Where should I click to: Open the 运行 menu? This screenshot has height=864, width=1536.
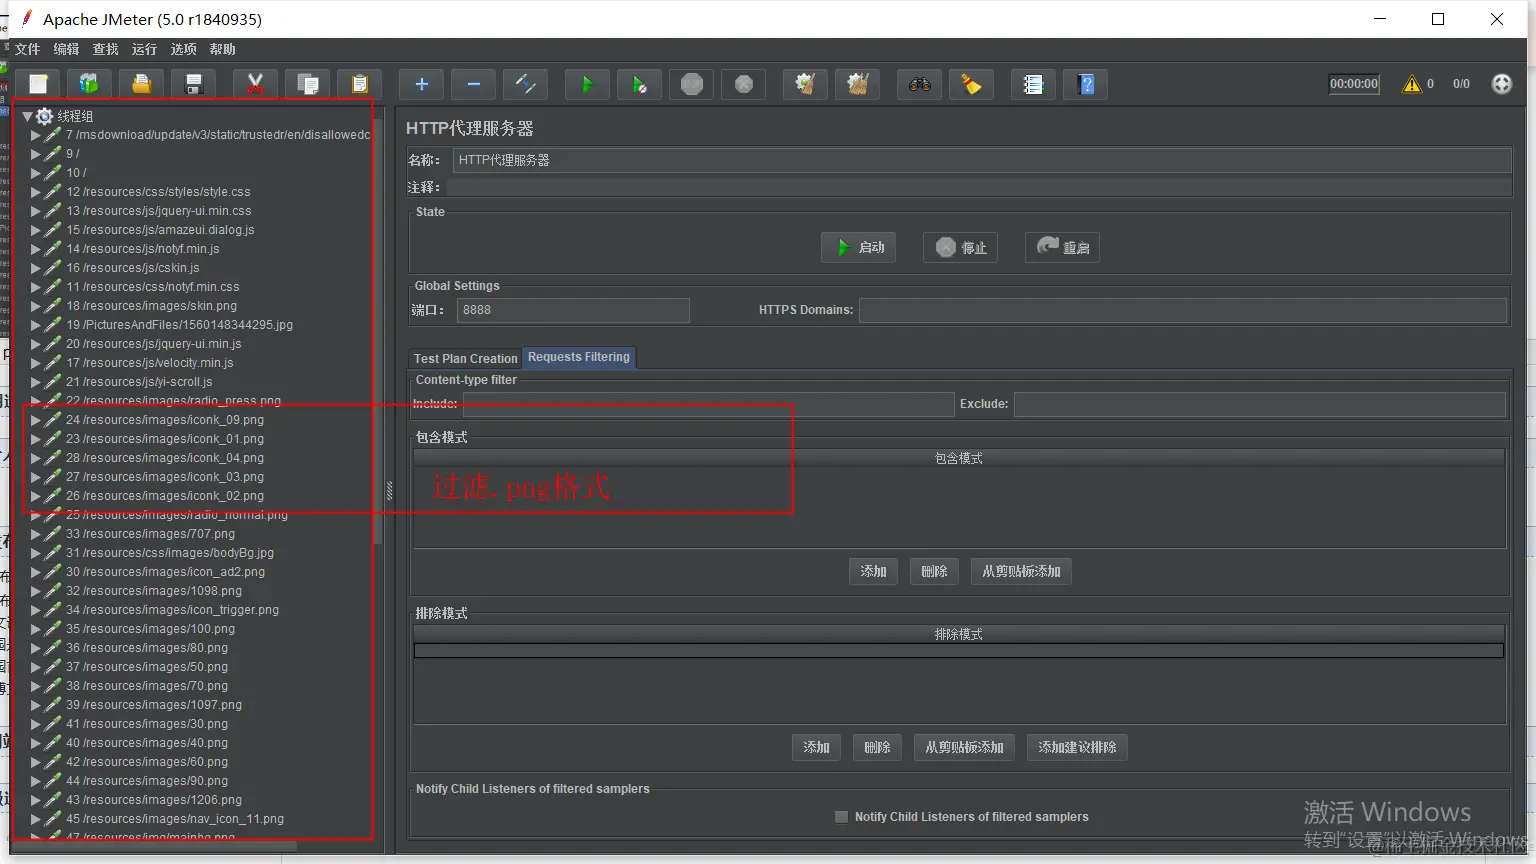[x=144, y=49]
